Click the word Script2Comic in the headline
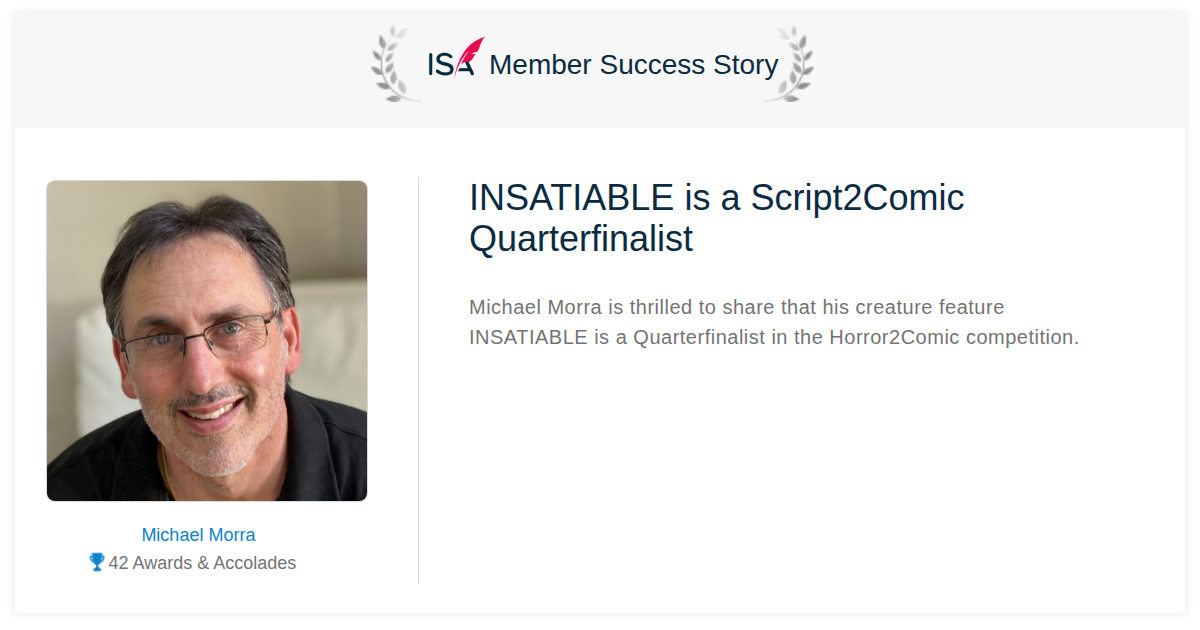Image resolution: width=1200 pixels, height=630 pixels. 857,198
